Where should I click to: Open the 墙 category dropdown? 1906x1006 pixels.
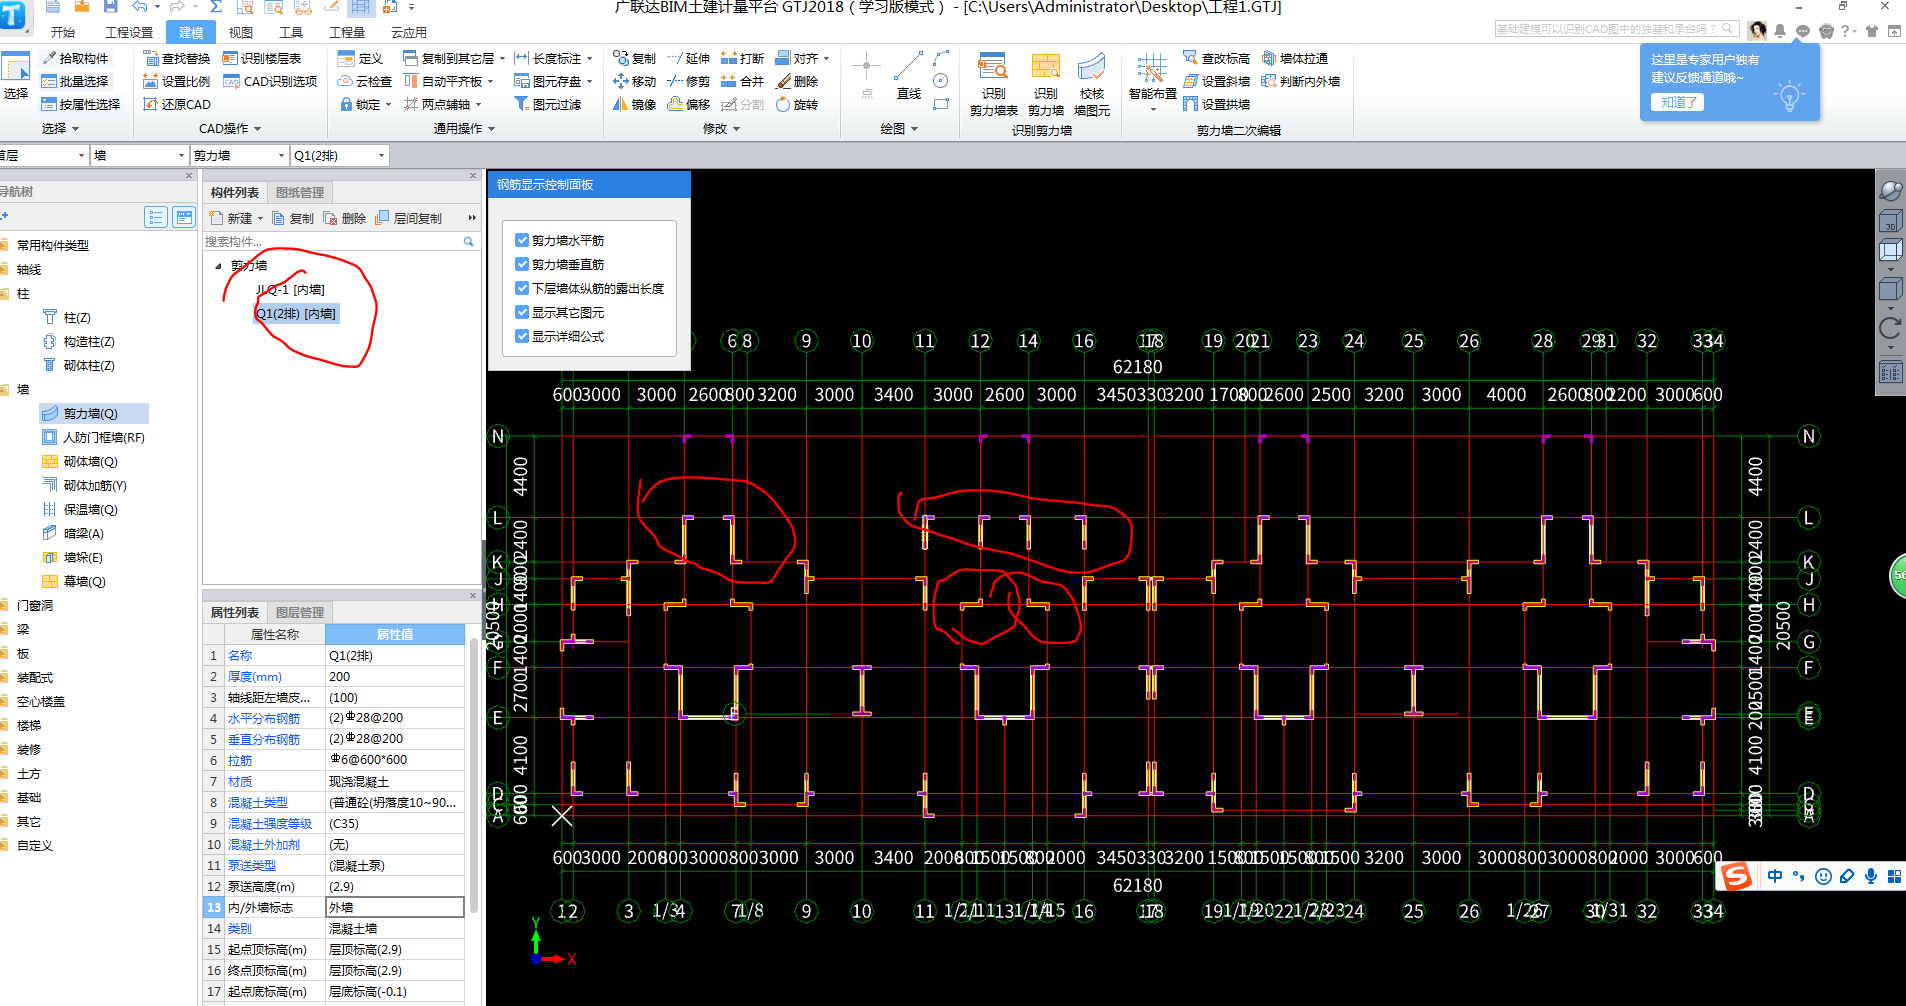pyautogui.click(x=181, y=155)
